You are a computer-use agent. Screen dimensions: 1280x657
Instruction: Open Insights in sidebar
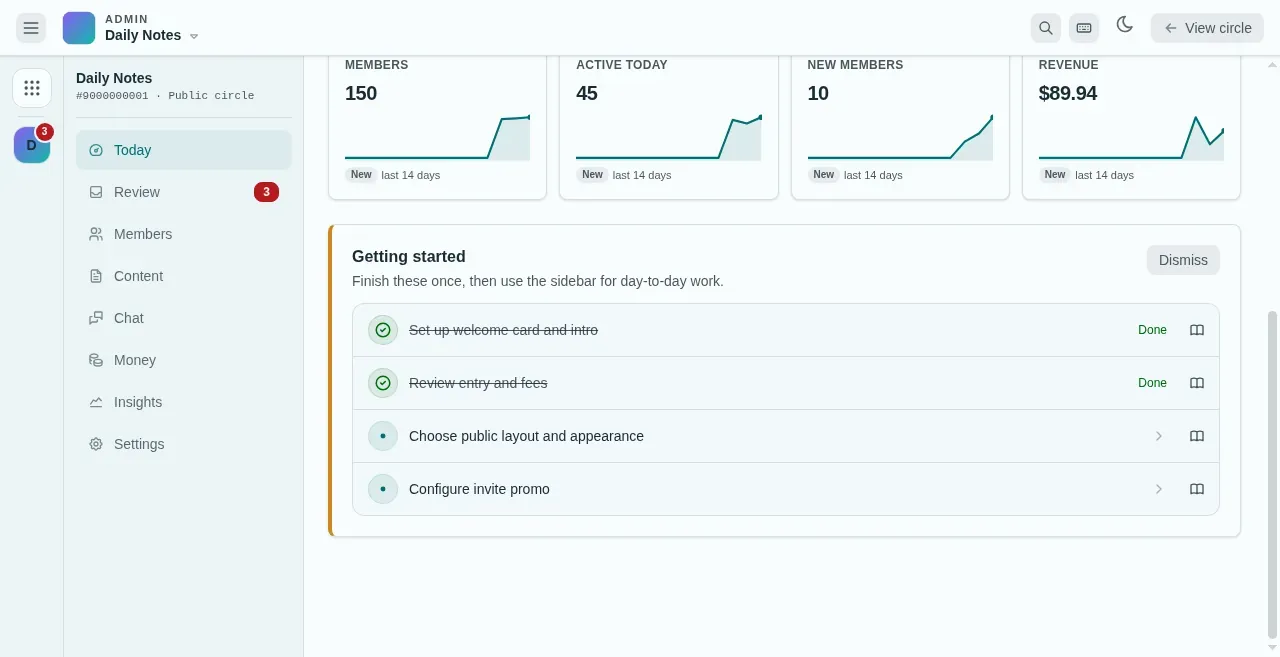(x=184, y=402)
